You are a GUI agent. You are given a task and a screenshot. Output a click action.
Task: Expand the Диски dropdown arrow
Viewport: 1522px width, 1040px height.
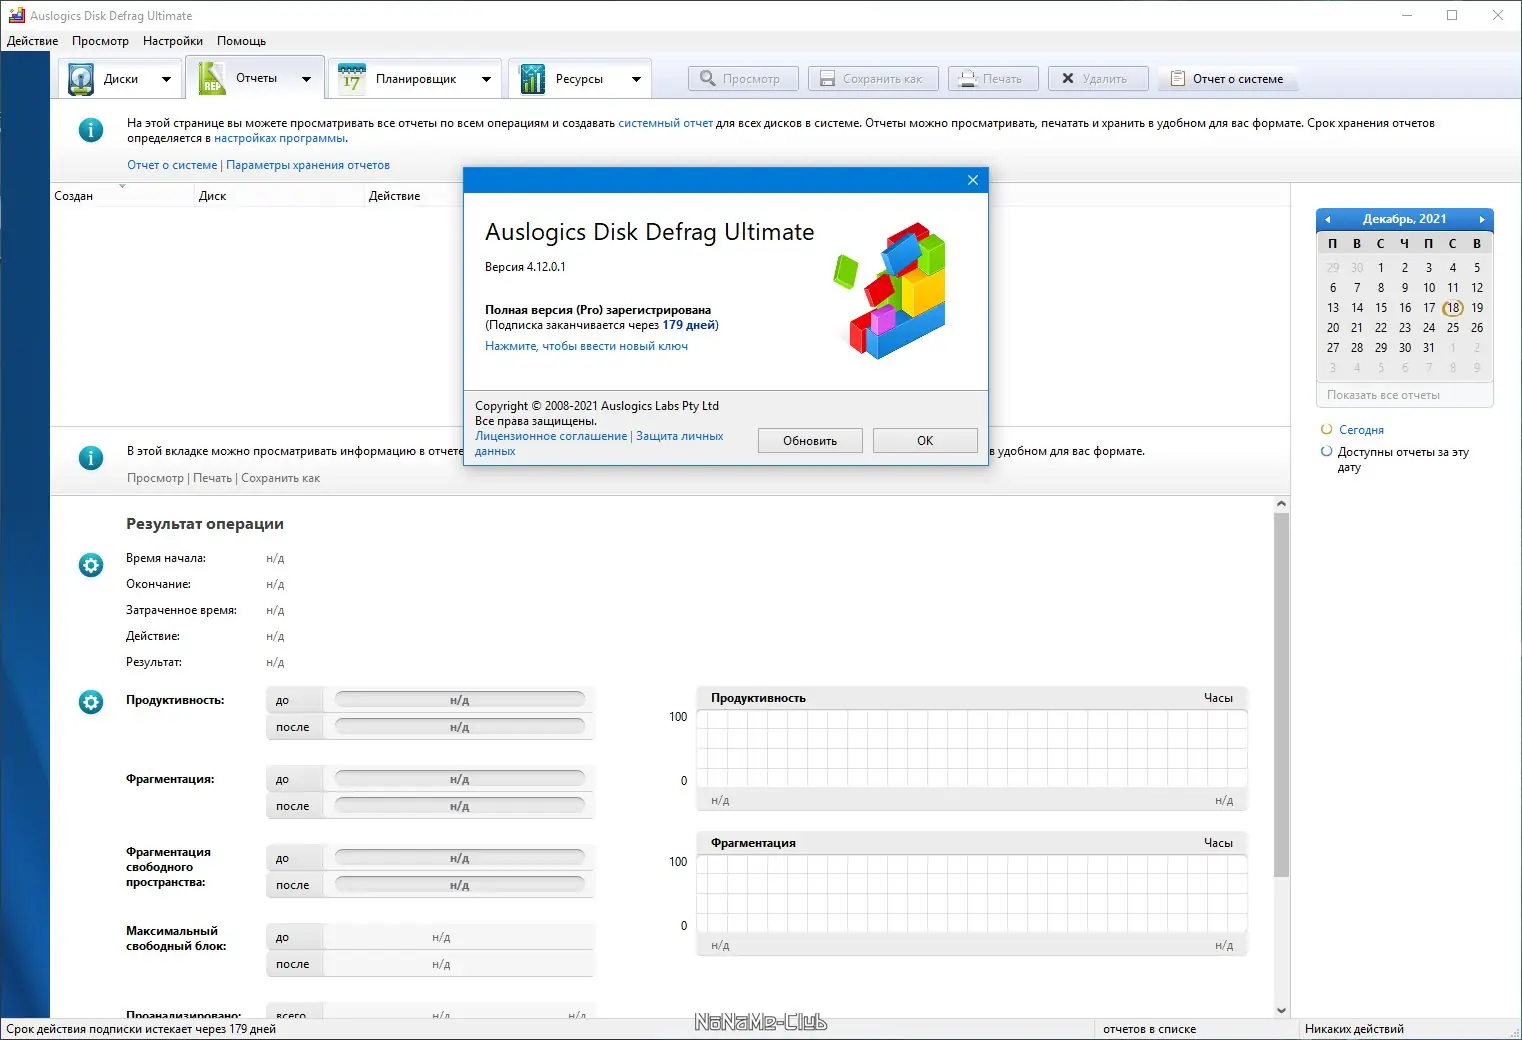click(x=166, y=79)
